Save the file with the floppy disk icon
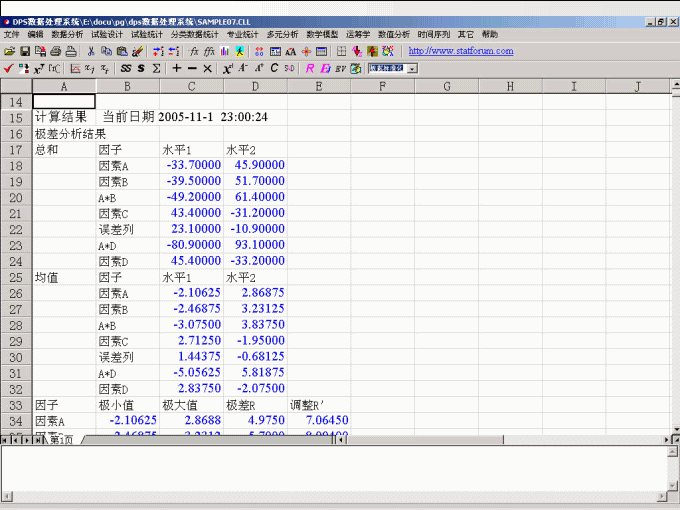Image resolution: width=680 pixels, height=510 pixels. (25, 51)
